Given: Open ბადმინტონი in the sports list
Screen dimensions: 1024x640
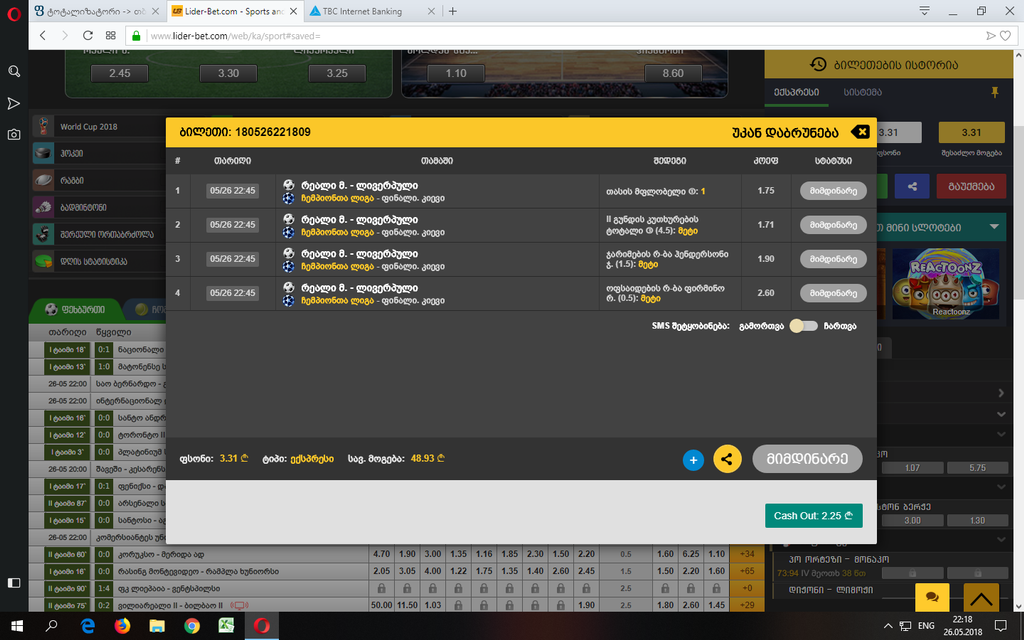Looking at the screenshot, I should tap(98, 207).
